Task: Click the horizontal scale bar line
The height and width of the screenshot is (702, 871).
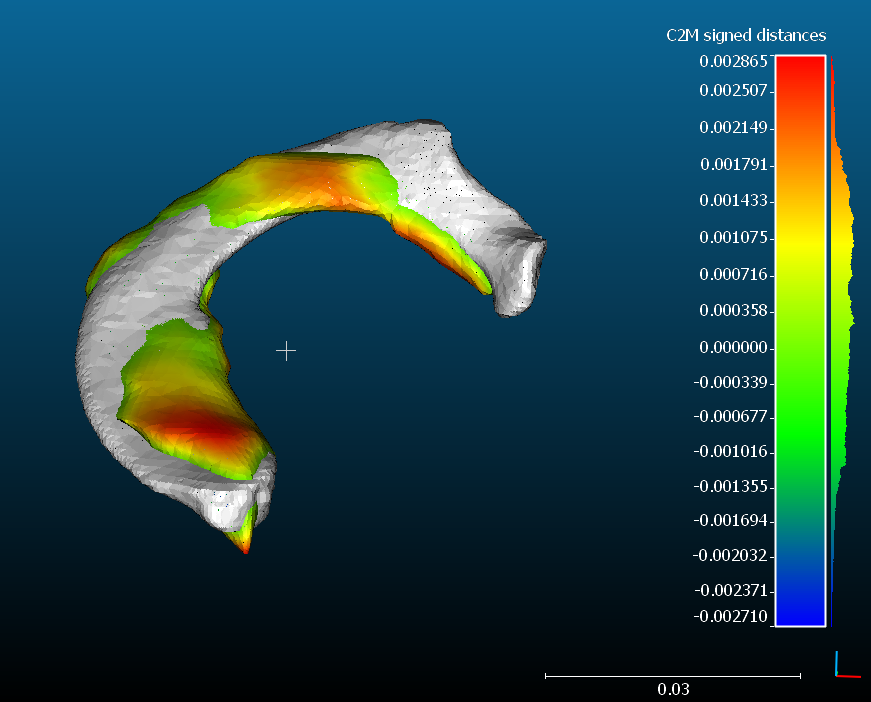Action: 672,676
